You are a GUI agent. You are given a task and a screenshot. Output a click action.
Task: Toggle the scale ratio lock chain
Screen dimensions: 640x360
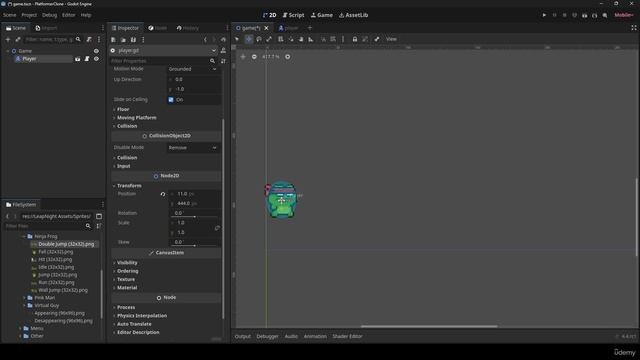coord(217,228)
